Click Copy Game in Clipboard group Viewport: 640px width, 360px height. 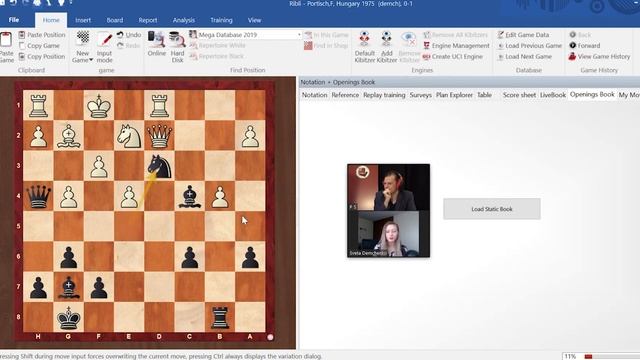point(39,46)
